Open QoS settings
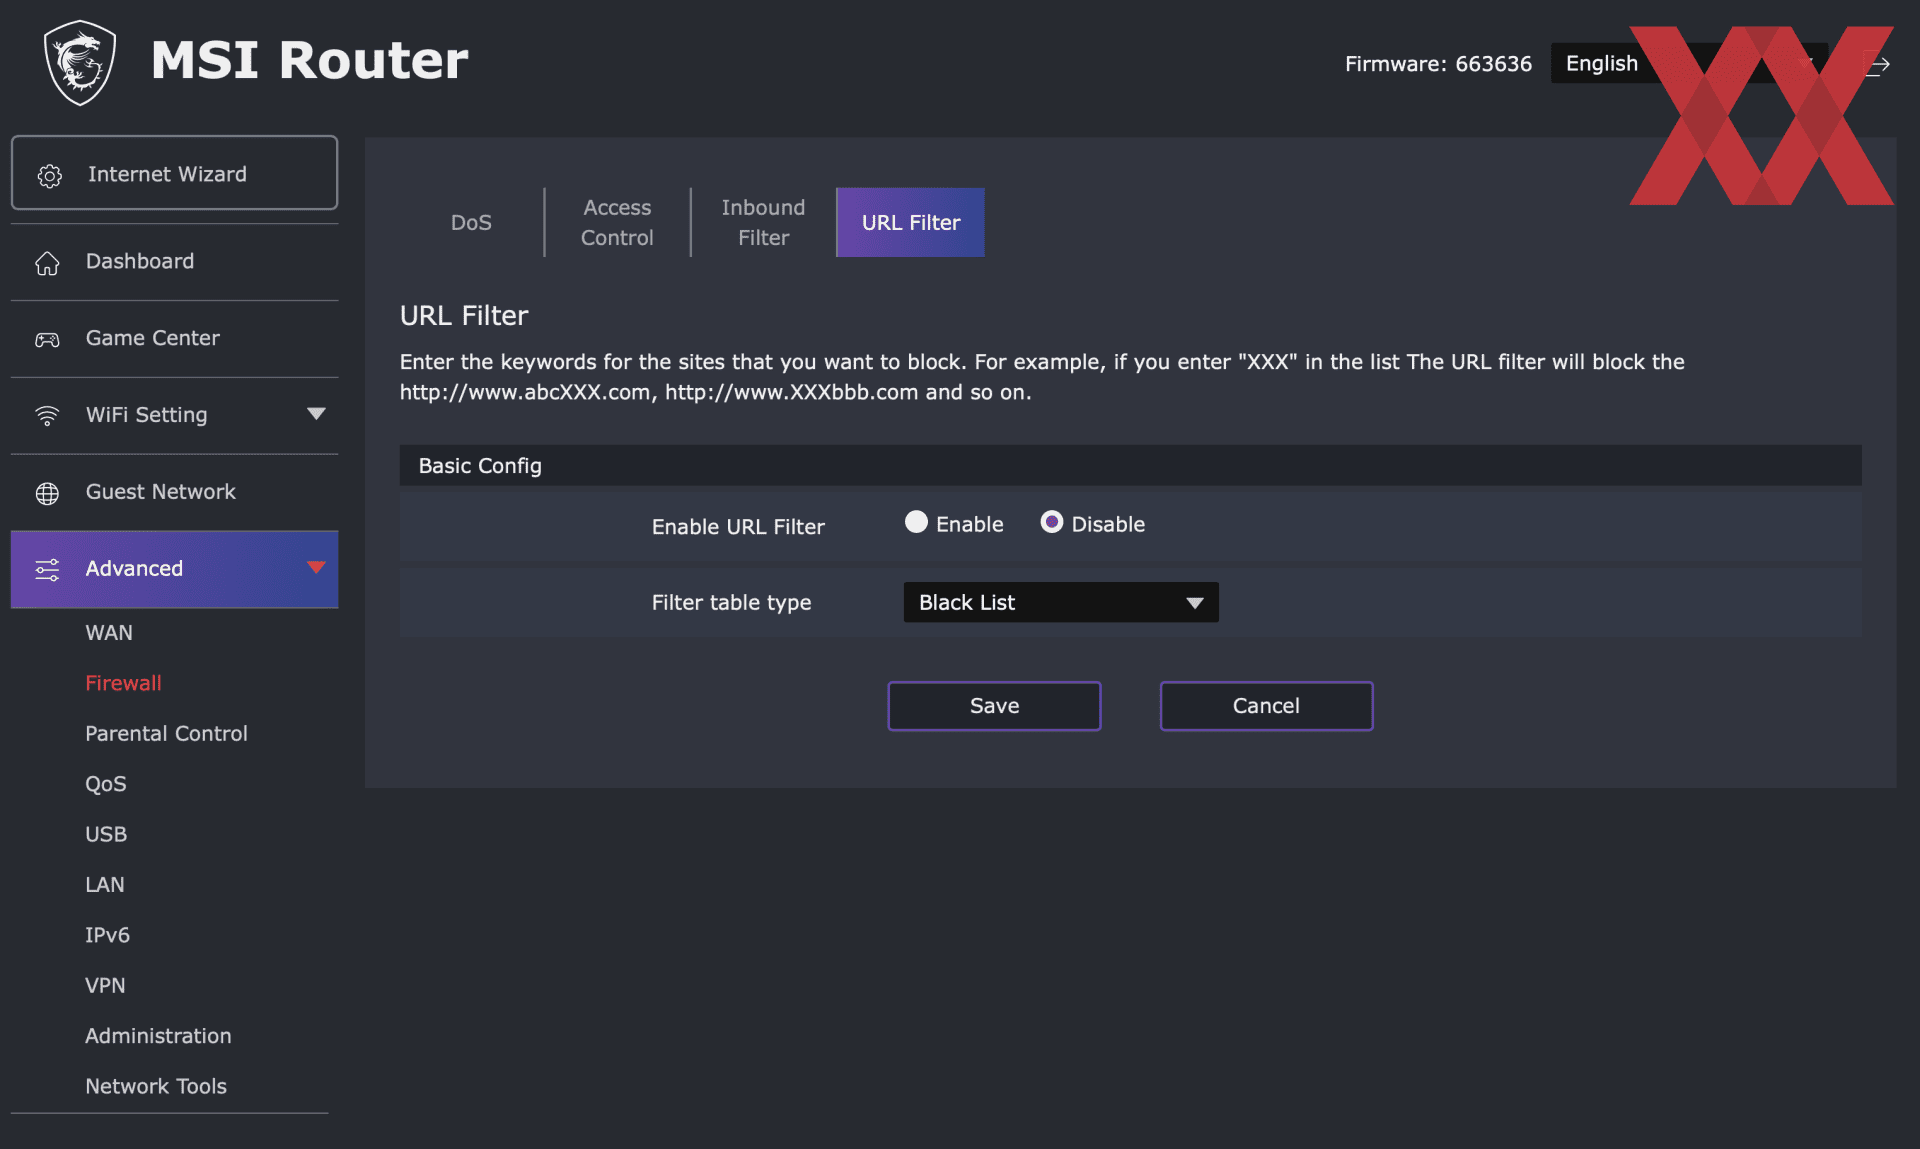The image size is (1920, 1149). (106, 784)
